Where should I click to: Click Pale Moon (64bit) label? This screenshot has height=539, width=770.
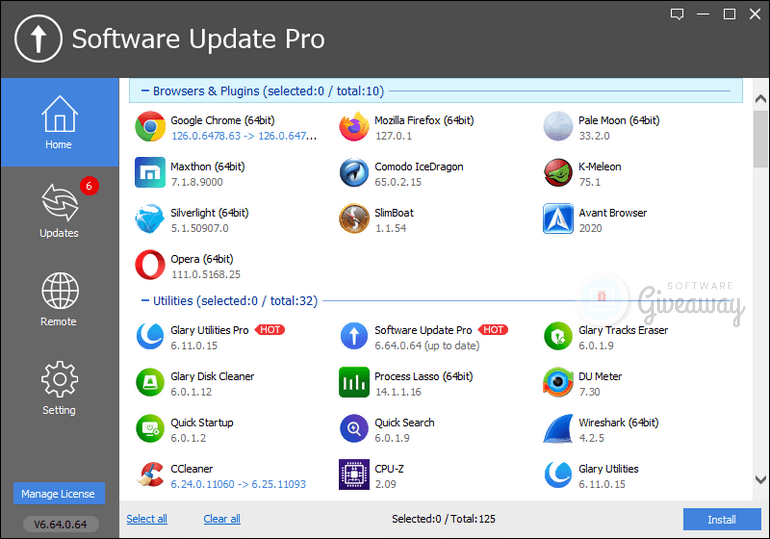[619, 120]
